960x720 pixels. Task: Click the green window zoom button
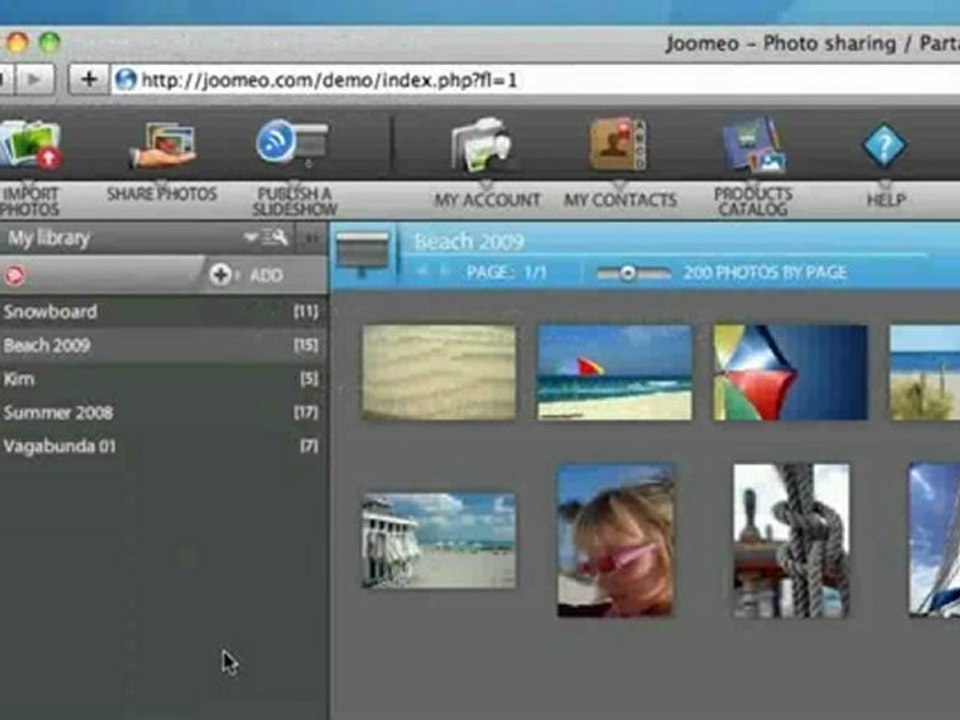pyautogui.click(x=50, y=42)
